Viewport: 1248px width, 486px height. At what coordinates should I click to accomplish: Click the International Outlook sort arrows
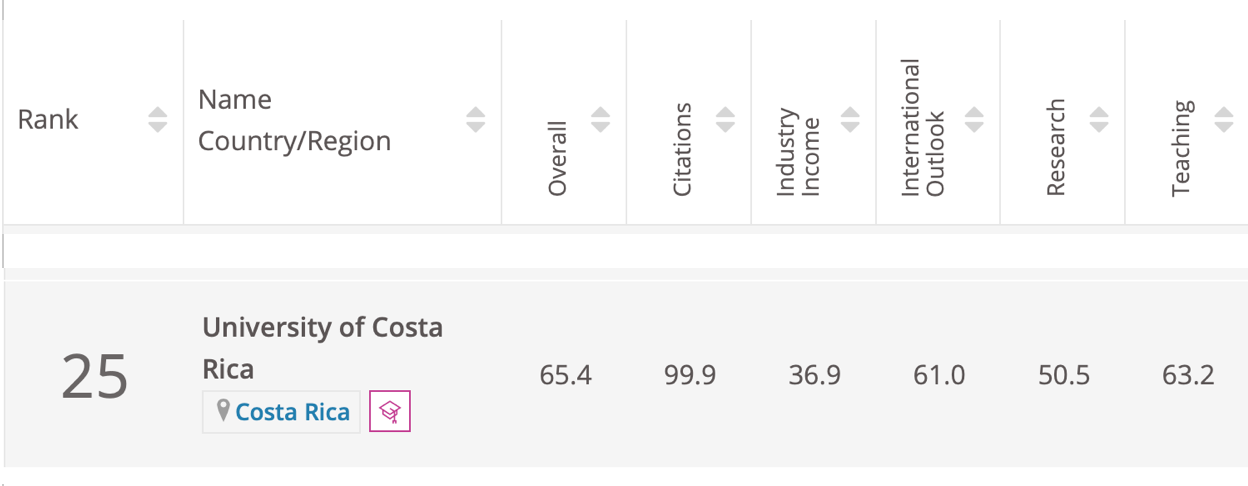pos(974,120)
